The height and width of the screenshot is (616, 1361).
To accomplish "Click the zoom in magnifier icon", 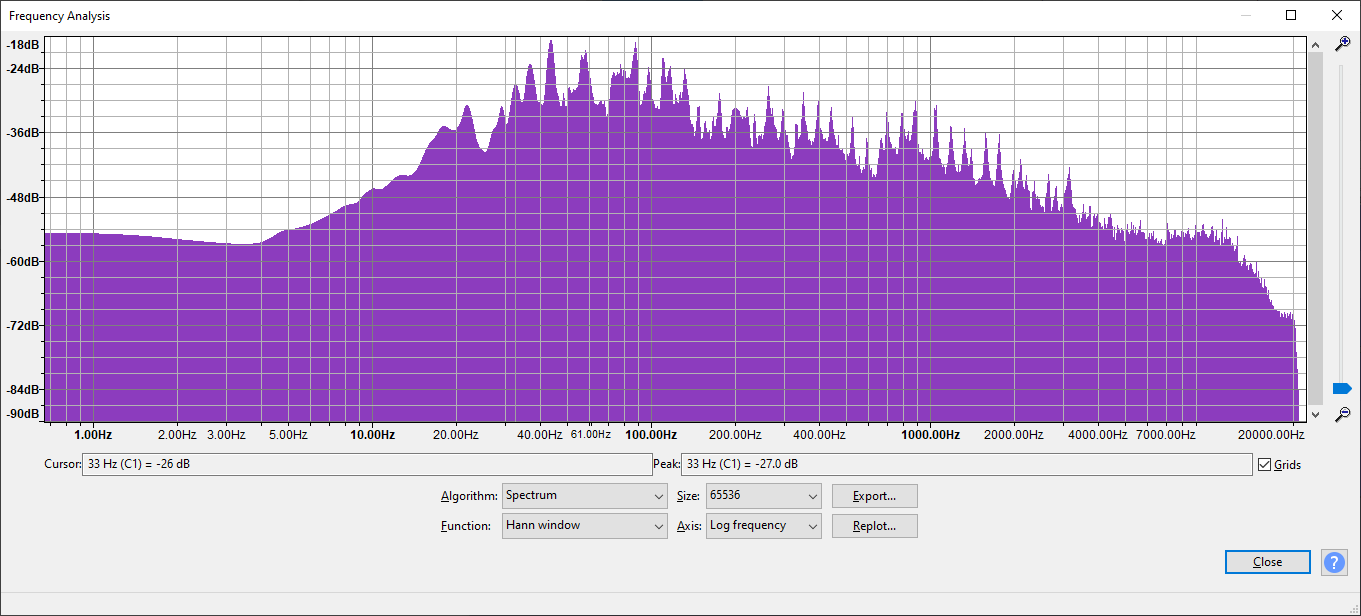I will pyautogui.click(x=1343, y=44).
